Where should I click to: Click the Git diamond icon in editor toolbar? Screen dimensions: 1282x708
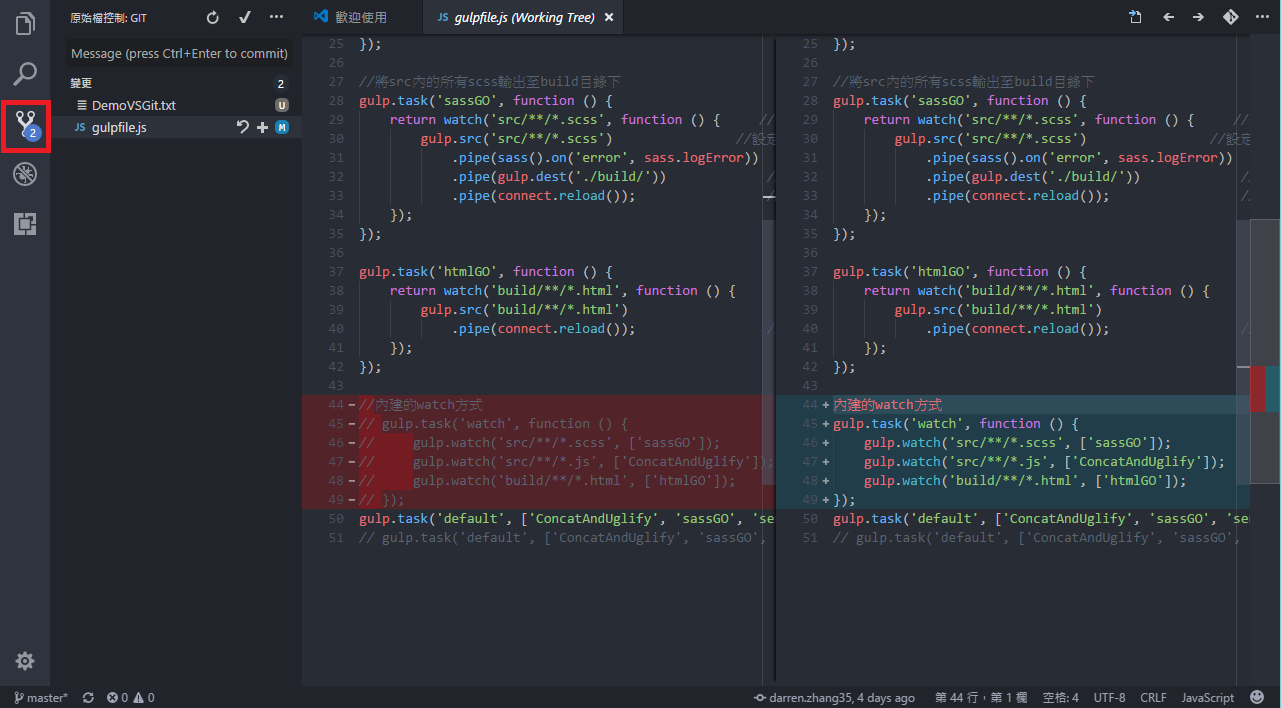pyautogui.click(x=1230, y=17)
